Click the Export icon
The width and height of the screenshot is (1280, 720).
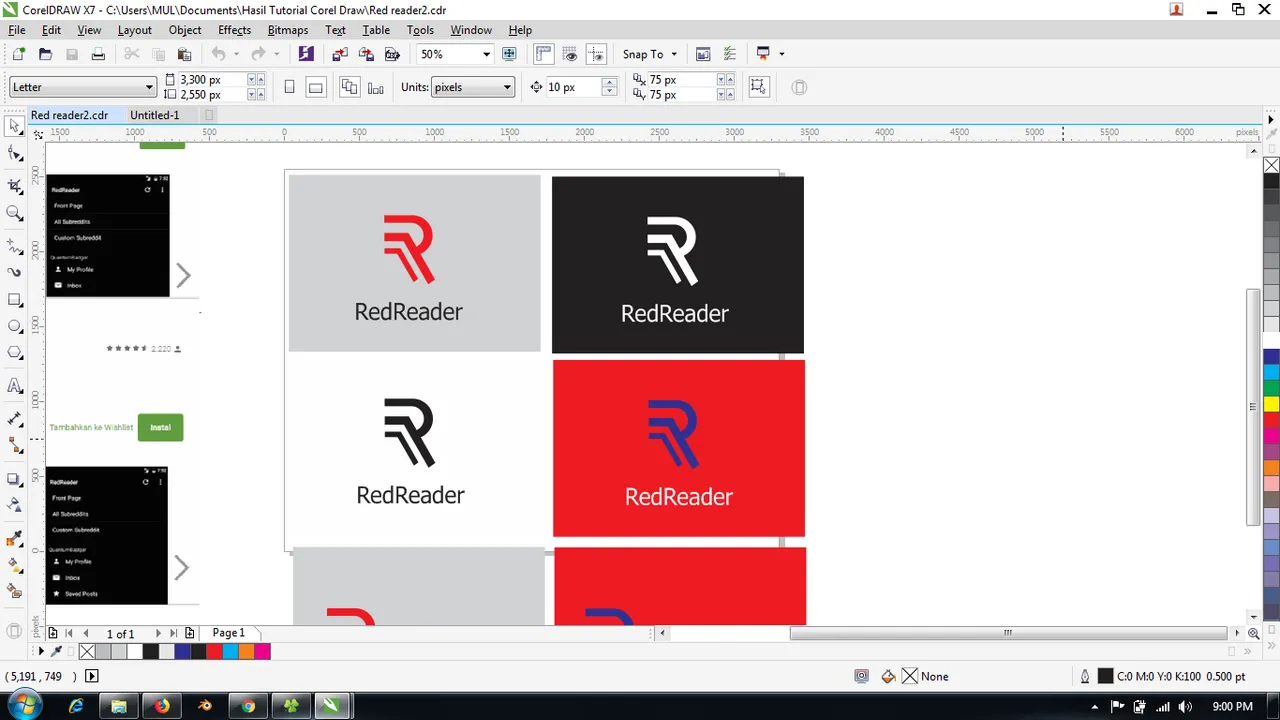[x=366, y=54]
